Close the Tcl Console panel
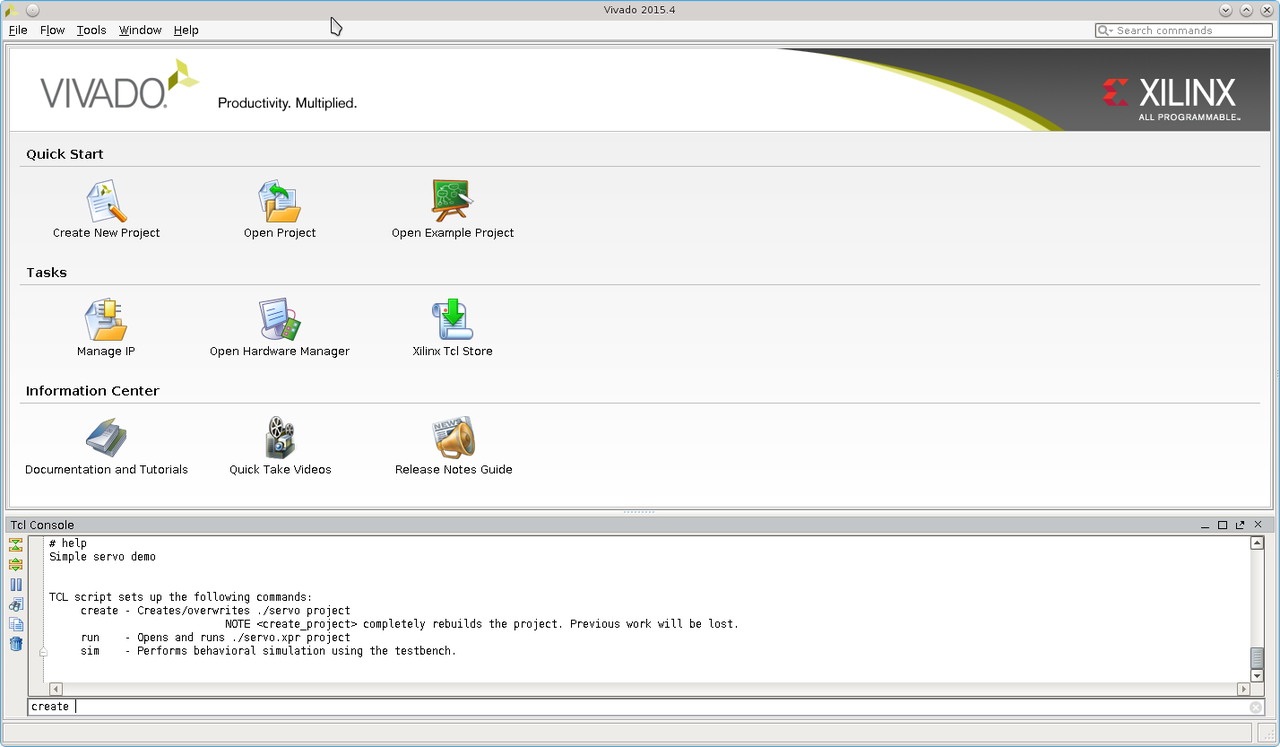The width and height of the screenshot is (1280, 747). click(x=1259, y=525)
